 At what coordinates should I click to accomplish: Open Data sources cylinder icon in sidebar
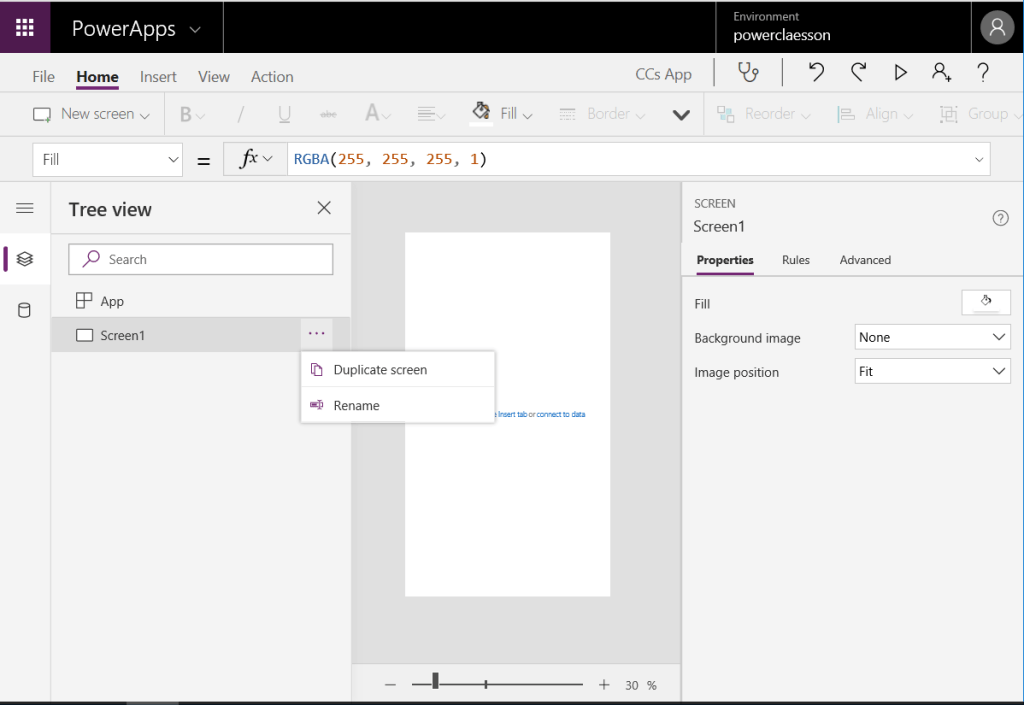click(25, 310)
